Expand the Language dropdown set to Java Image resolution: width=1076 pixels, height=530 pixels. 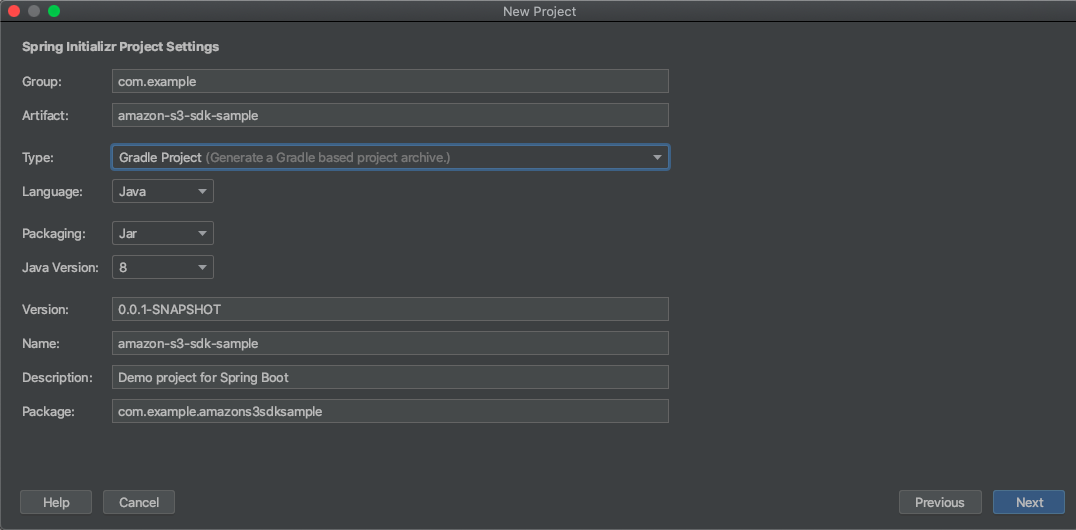pos(163,192)
